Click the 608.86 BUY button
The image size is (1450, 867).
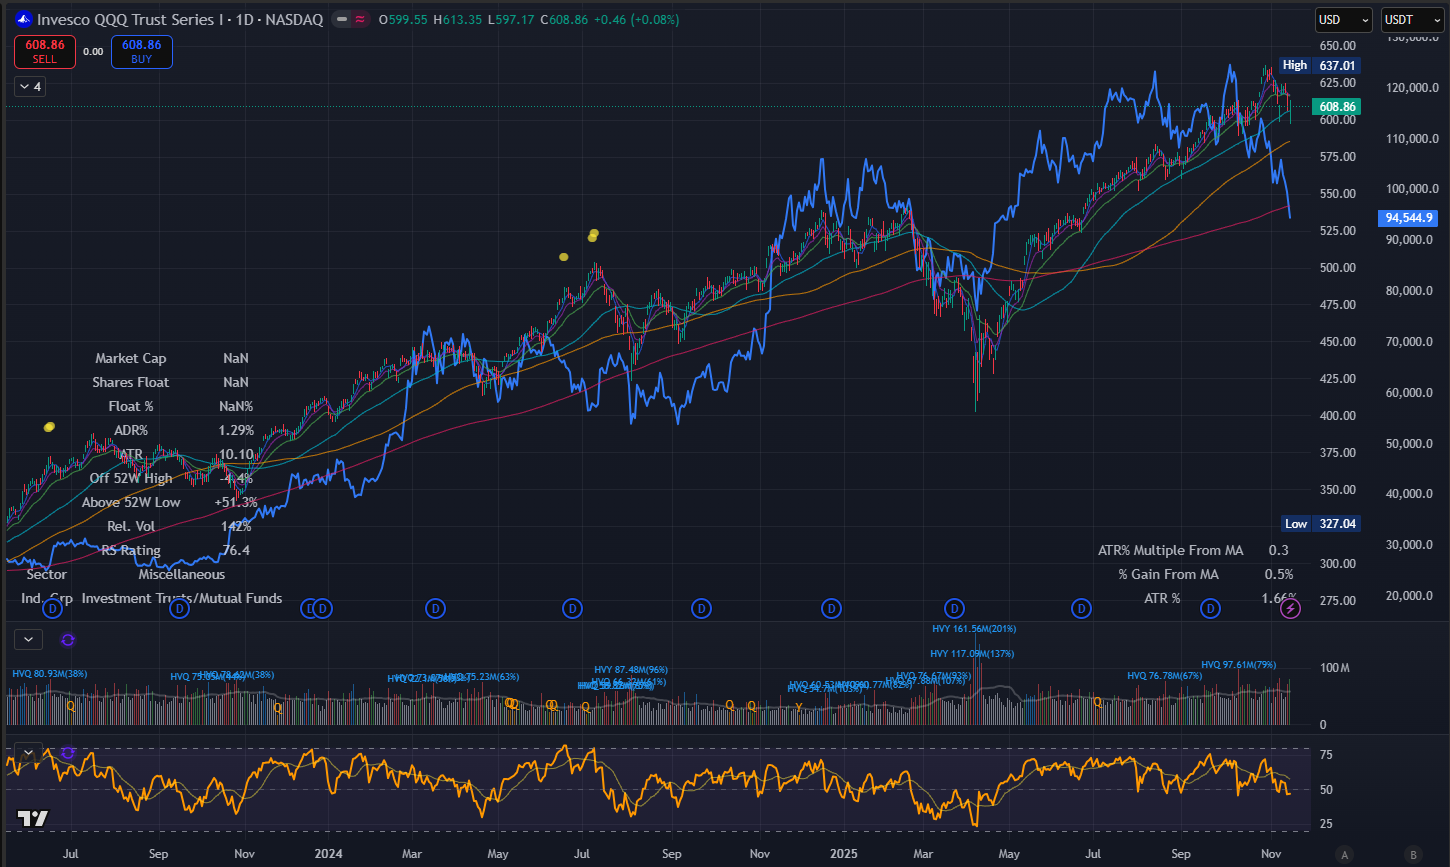click(142, 51)
